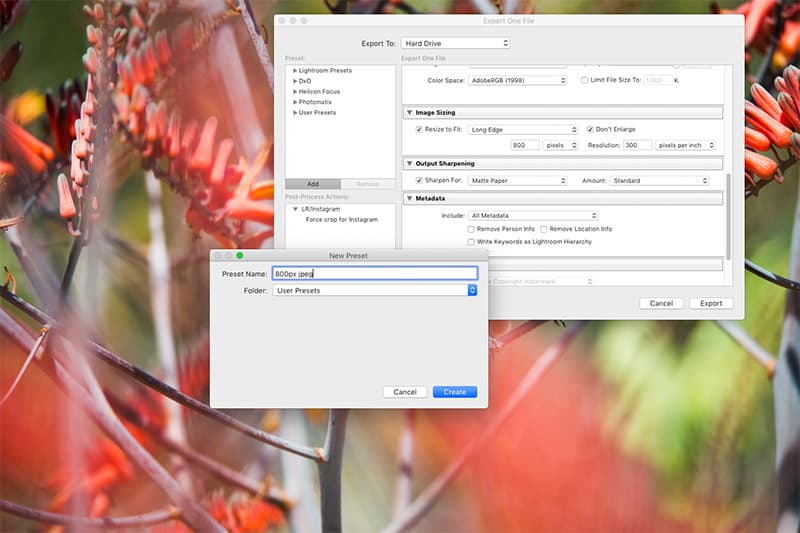This screenshot has width=800, height=533.
Task: Toggle the Sharpen For checkbox
Action: click(419, 181)
